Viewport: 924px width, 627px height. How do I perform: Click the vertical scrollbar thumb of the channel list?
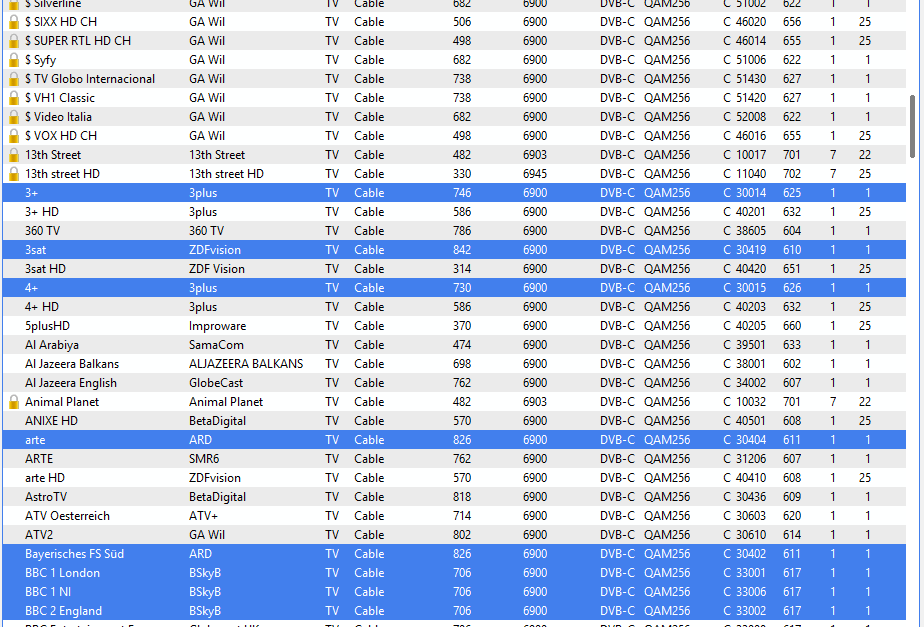click(x=913, y=126)
